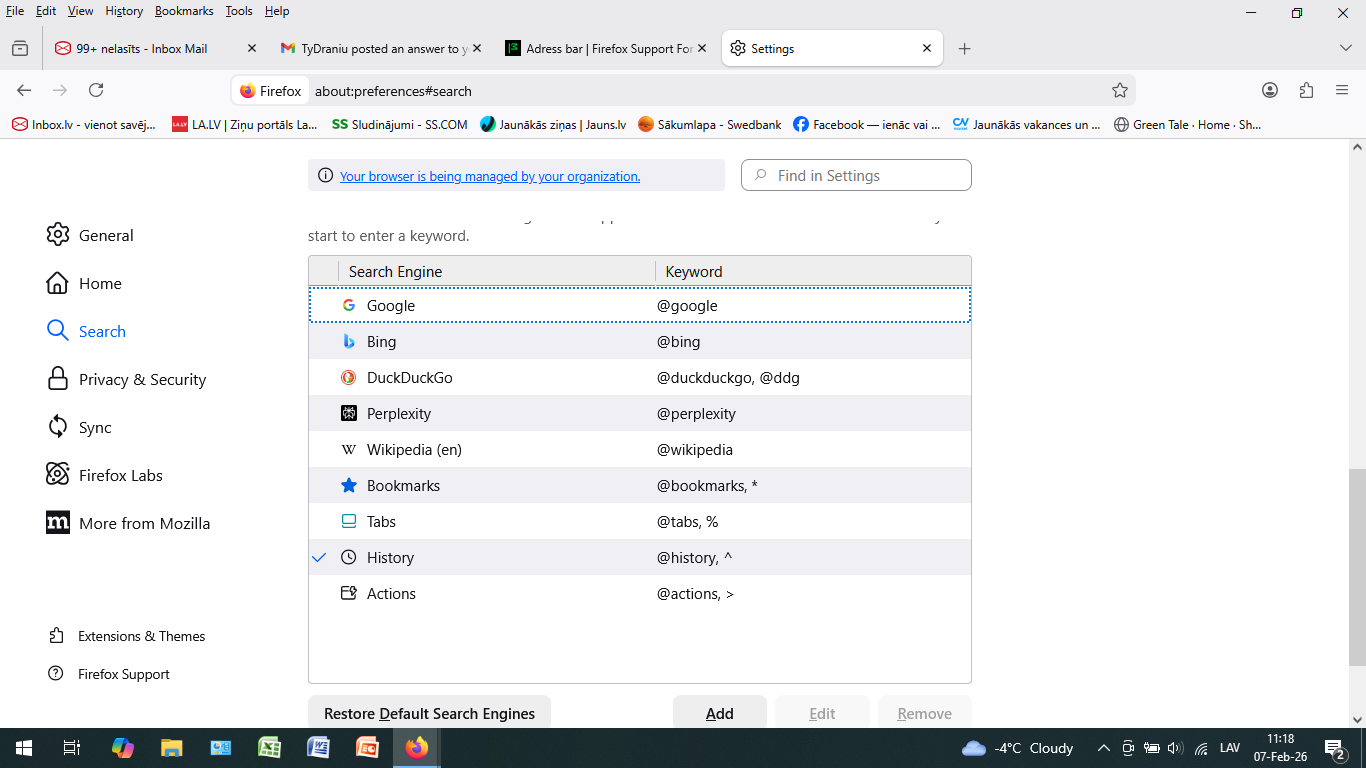
Task: Open Task View on the Windows taskbar
Action: coord(71,748)
